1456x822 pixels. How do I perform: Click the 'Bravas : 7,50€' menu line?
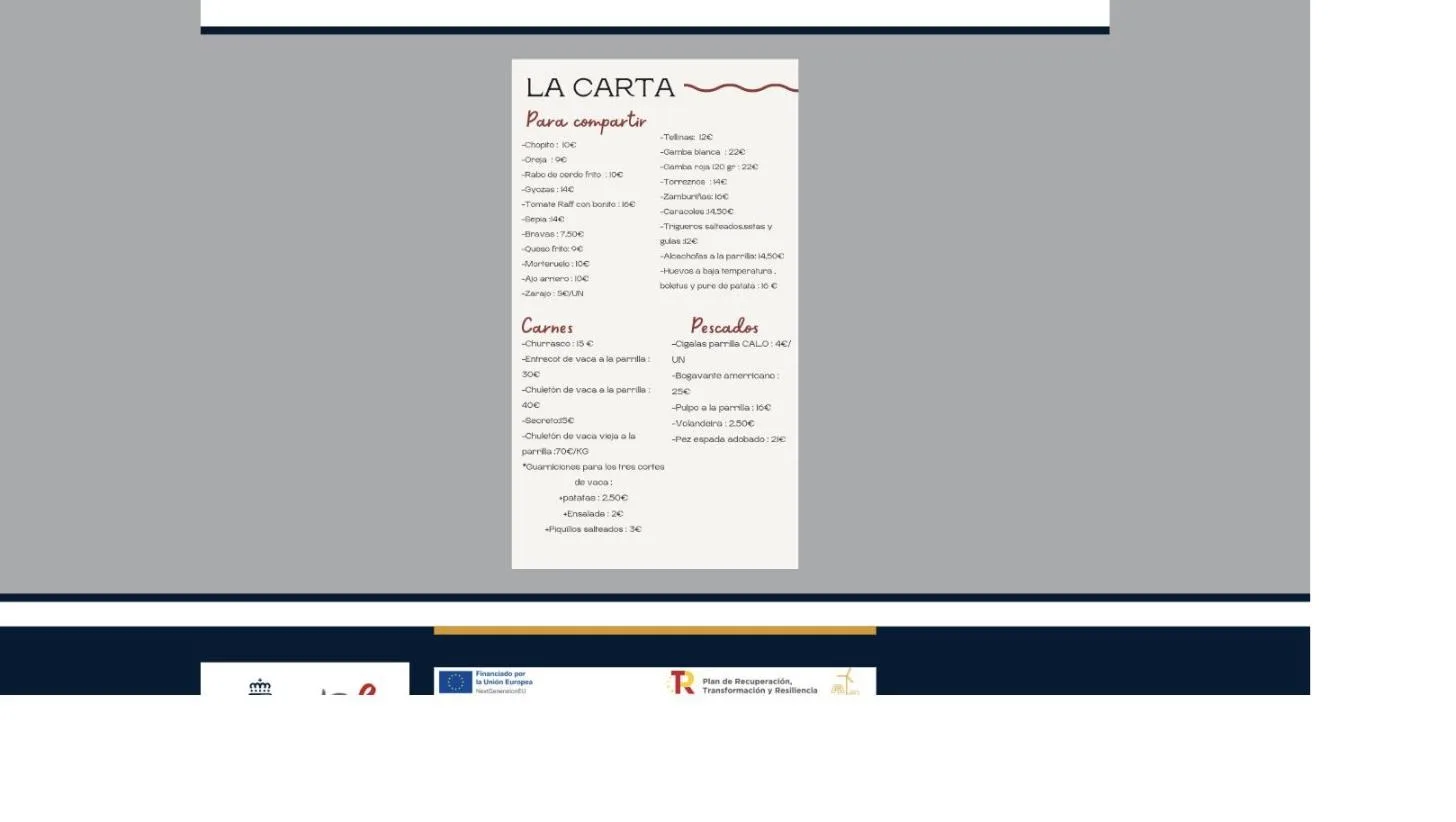553,234
